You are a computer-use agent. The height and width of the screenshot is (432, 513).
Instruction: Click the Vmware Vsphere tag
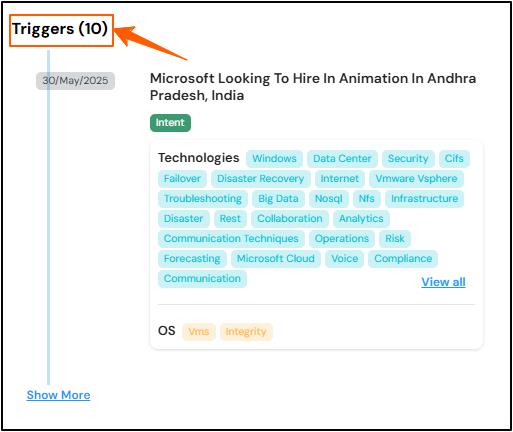416,179
